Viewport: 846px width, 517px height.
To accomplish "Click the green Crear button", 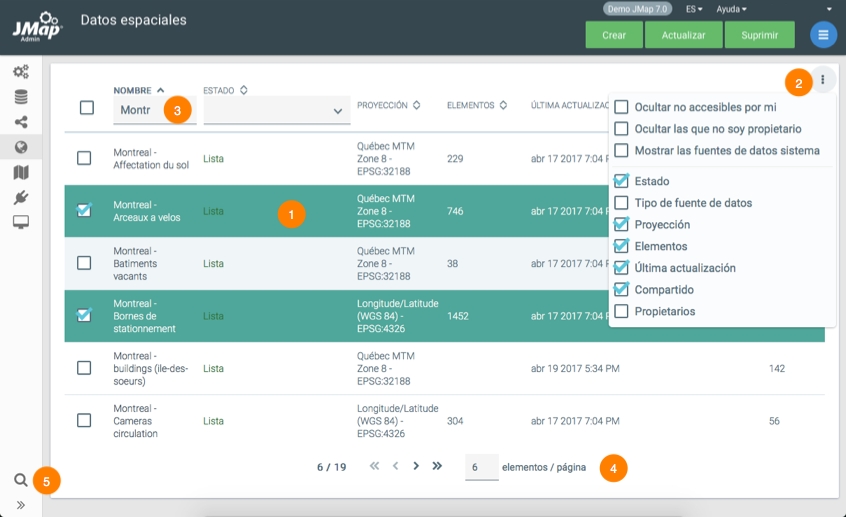I will coord(614,35).
